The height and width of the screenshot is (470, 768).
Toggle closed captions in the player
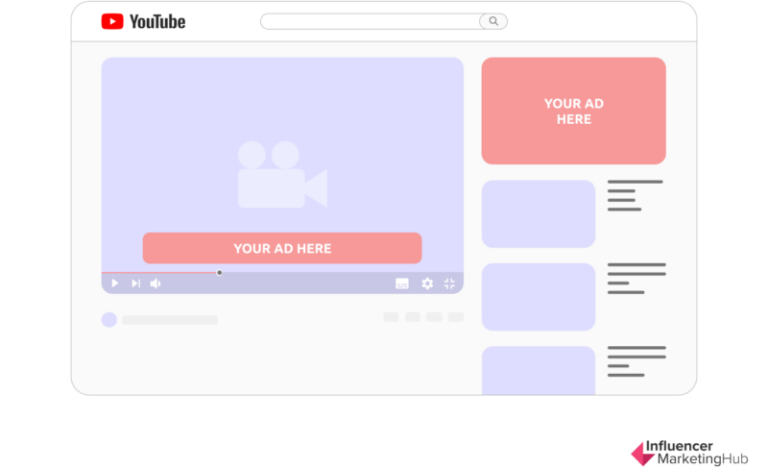pyautogui.click(x=402, y=284)
